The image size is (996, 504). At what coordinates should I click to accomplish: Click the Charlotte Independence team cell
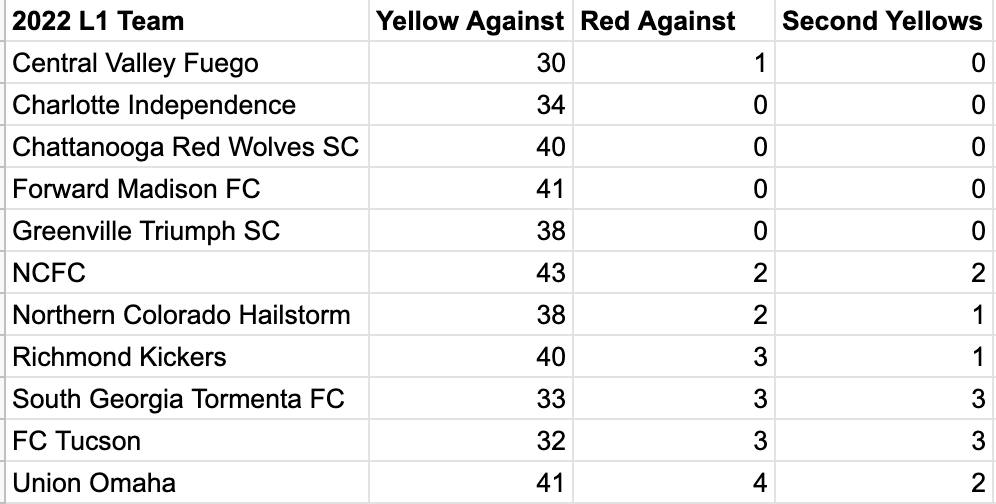pos(154,105)
